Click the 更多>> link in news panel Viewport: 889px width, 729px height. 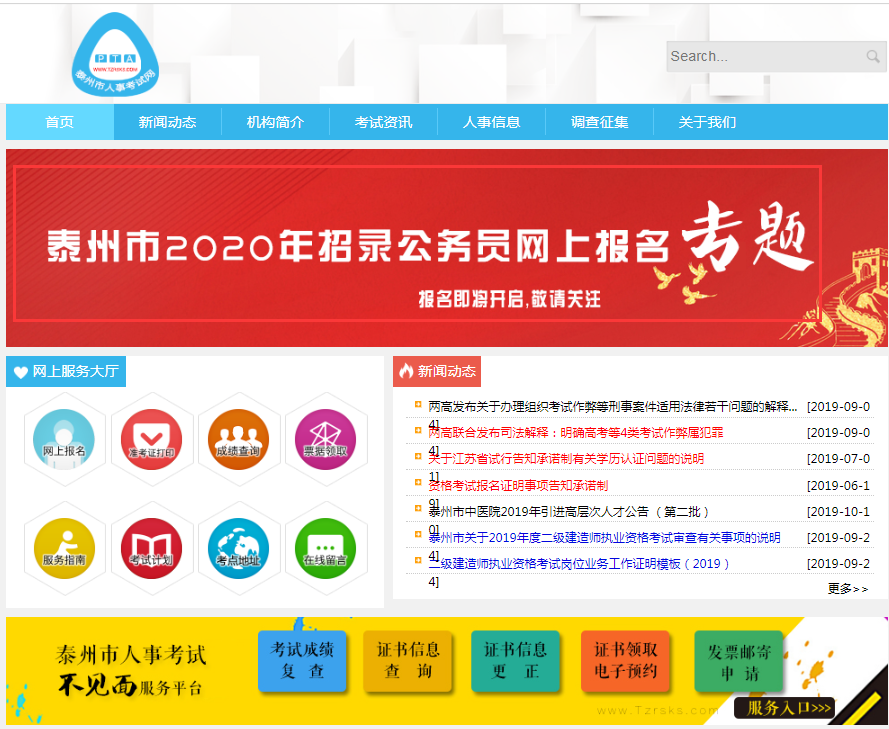(x=848, y=588)
